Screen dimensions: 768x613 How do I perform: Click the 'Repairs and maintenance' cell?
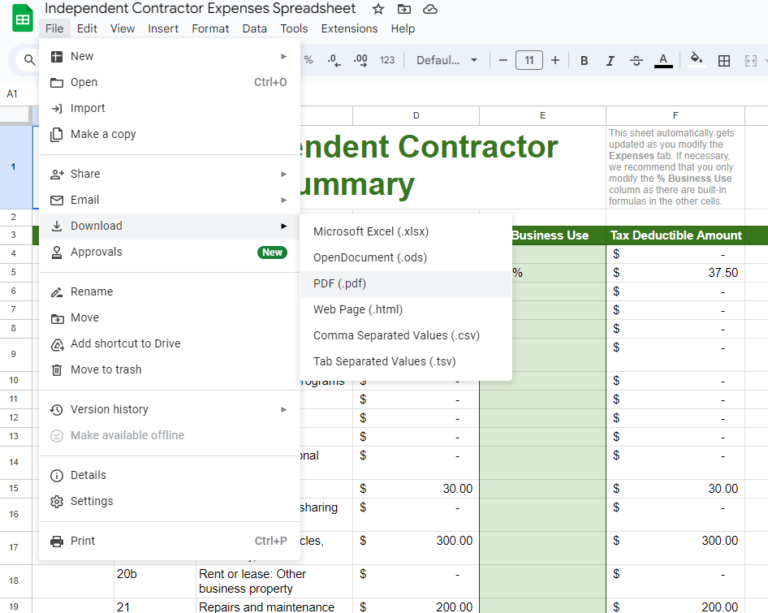tap(274, 606)
